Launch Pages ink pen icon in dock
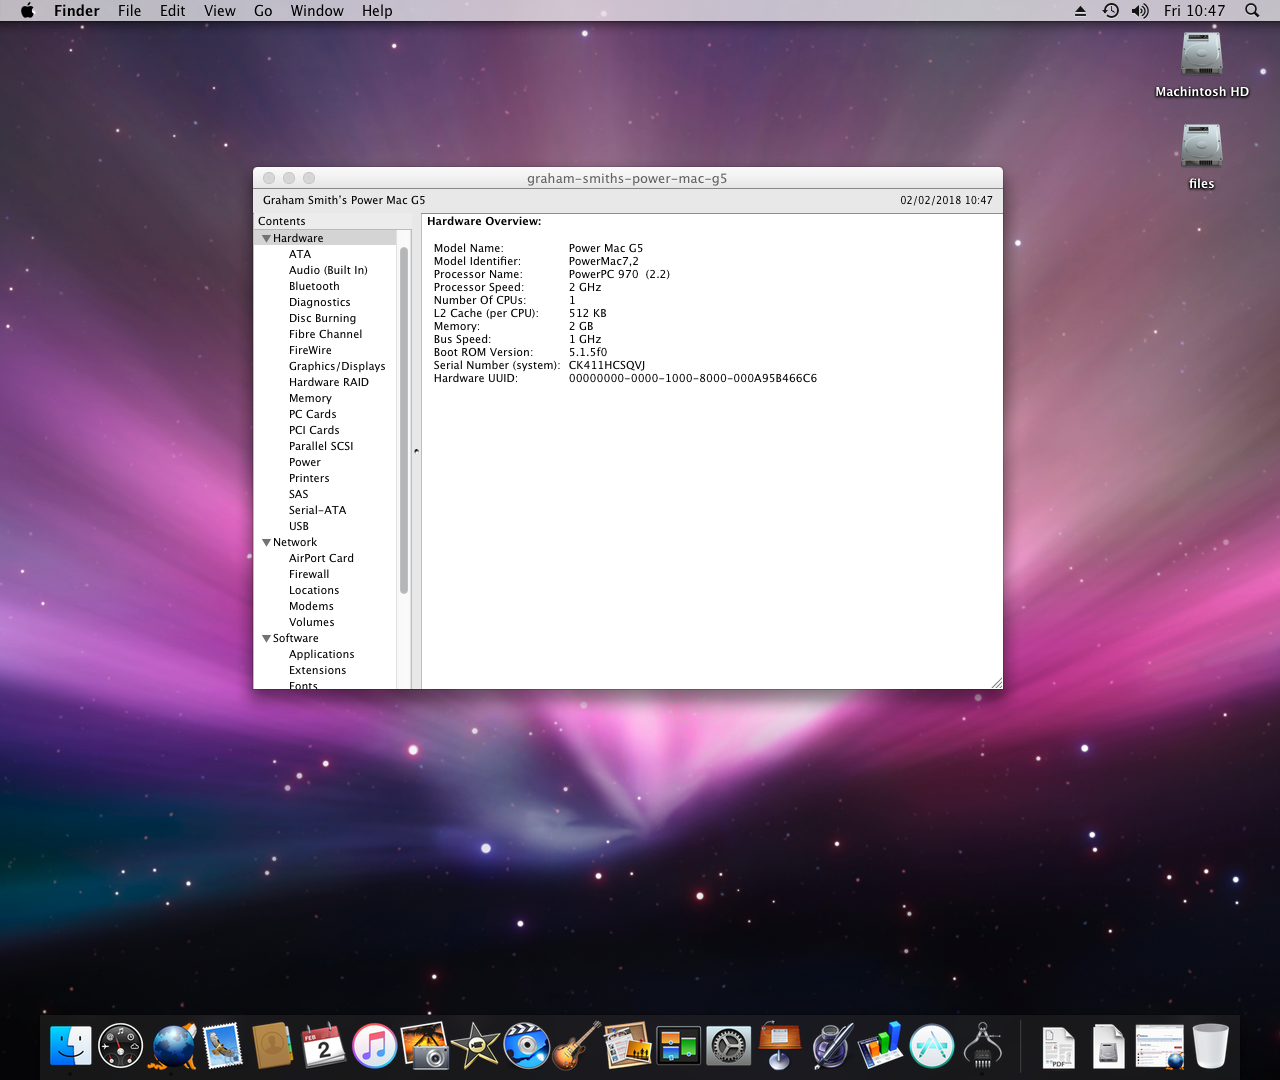This screenshot has width=1280, height=1080. pyautogui.click(x=831, y=1046)
